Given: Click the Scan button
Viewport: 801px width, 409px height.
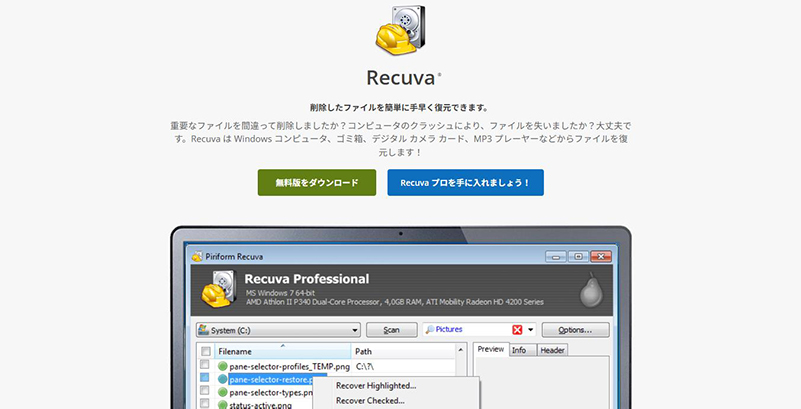Looking at the screenshot, I should (x=391, y=330).
